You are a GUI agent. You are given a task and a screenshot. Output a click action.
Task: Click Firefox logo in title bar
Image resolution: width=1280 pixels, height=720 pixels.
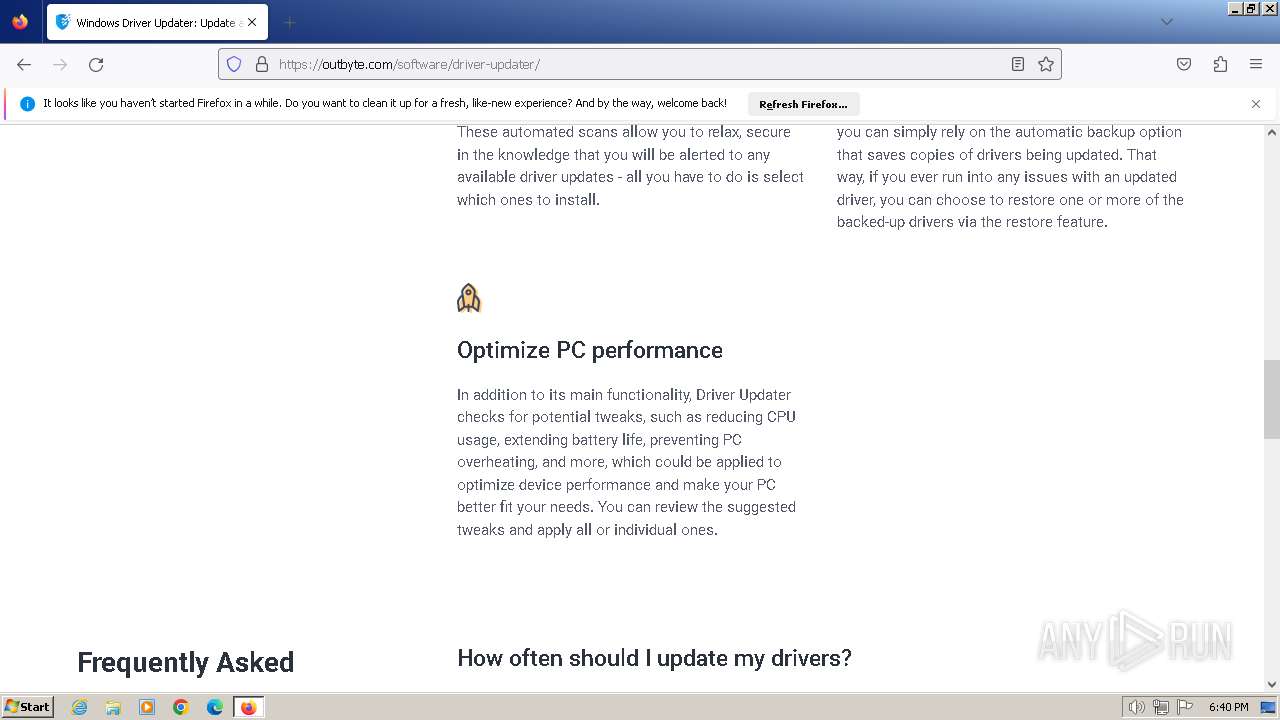(20, 21)
